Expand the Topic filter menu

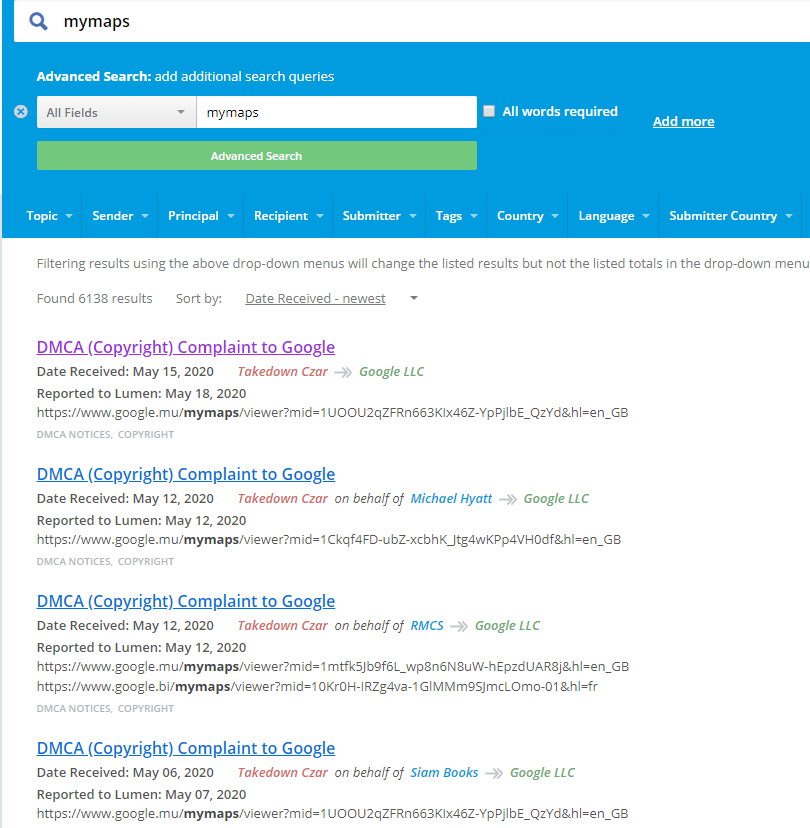point(50,216)
